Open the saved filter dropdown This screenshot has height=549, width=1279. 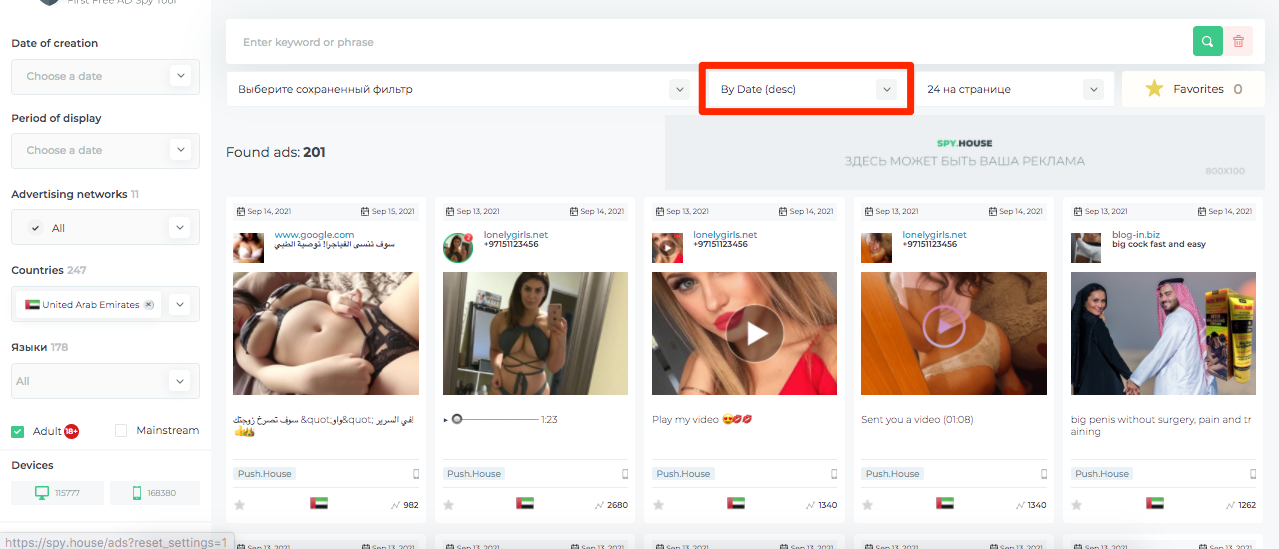pos(461,89)
